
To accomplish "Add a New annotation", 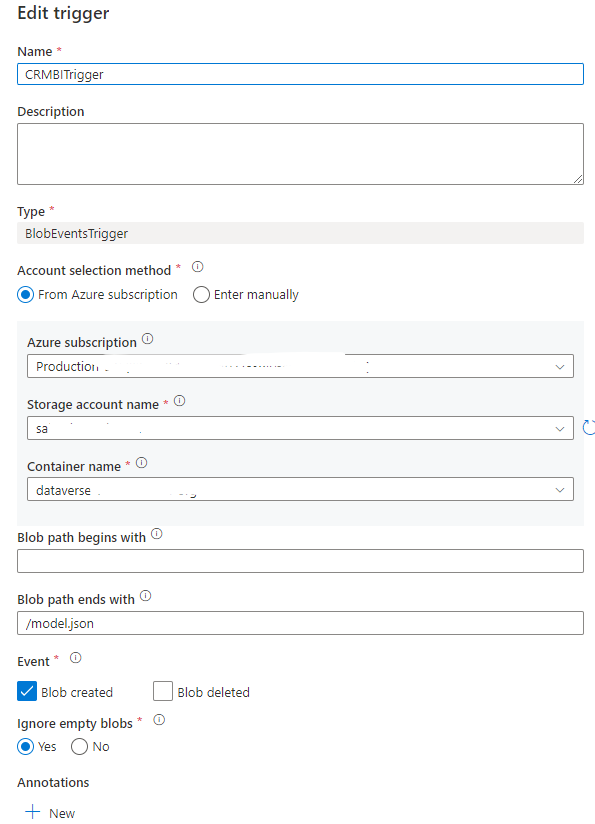I will tap(50, 812).
